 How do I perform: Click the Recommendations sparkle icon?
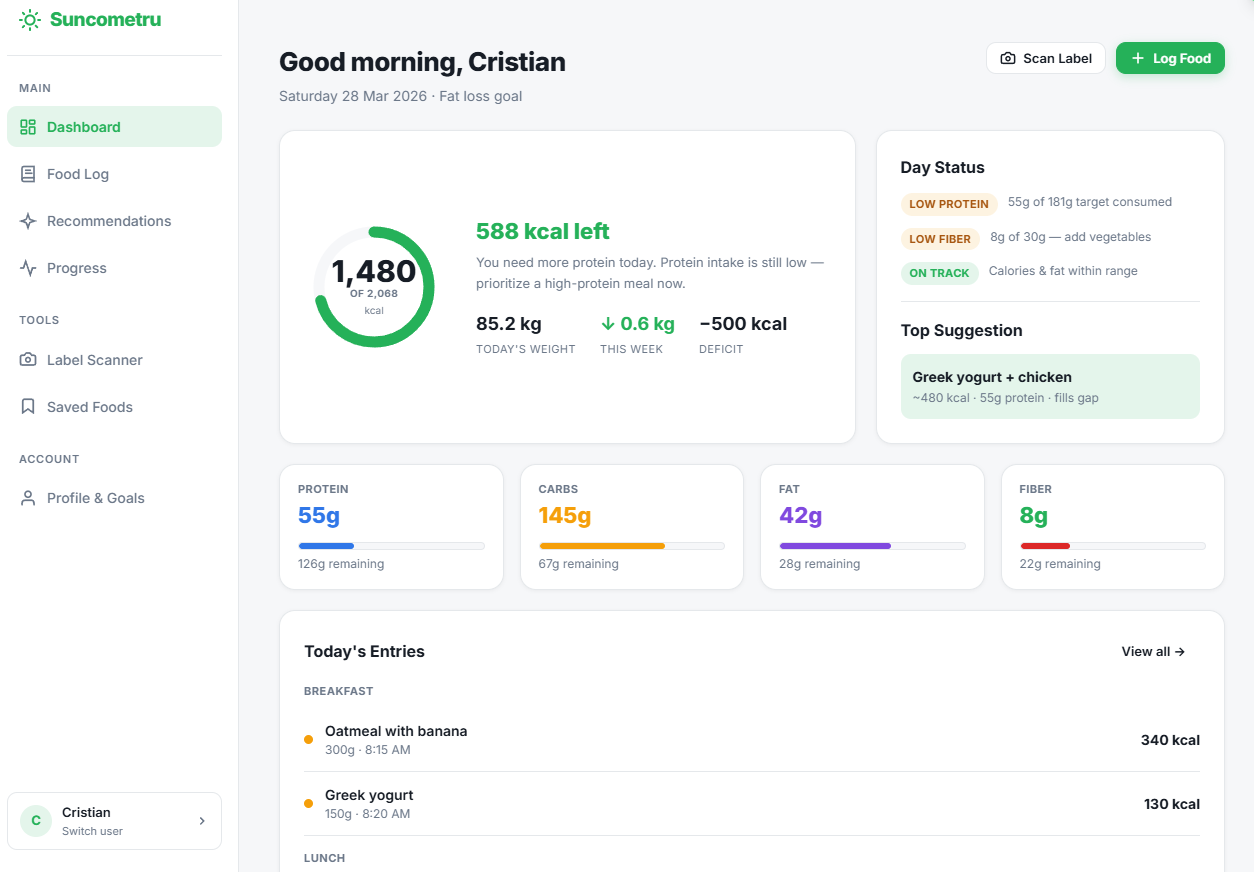(x=30, y=220)
